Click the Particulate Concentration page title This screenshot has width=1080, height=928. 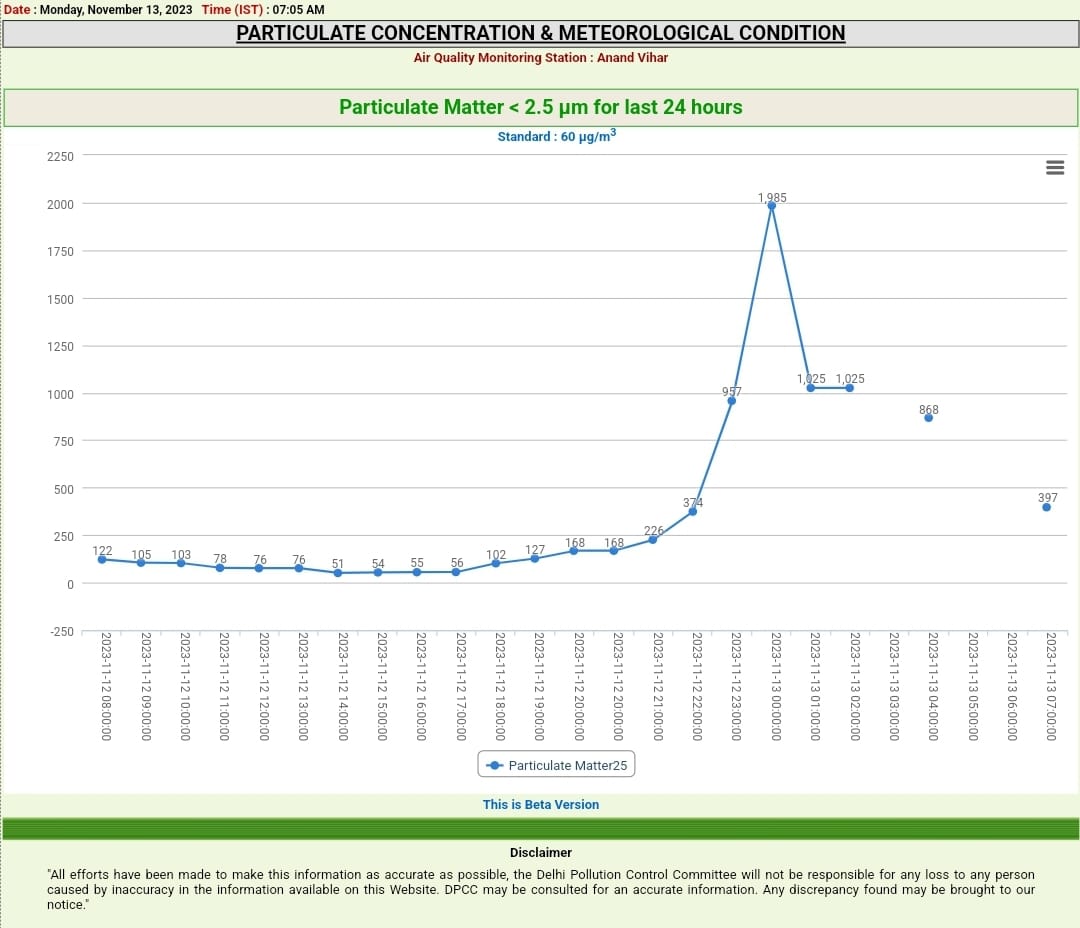pyautogui.click(x=540, y=33)
